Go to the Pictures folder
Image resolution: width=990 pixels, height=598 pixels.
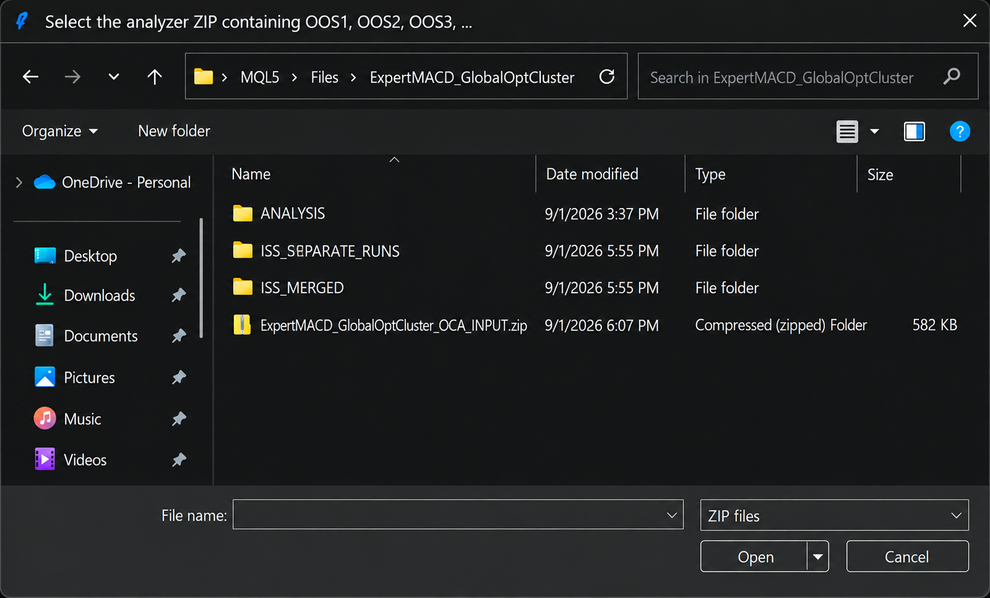89,377
